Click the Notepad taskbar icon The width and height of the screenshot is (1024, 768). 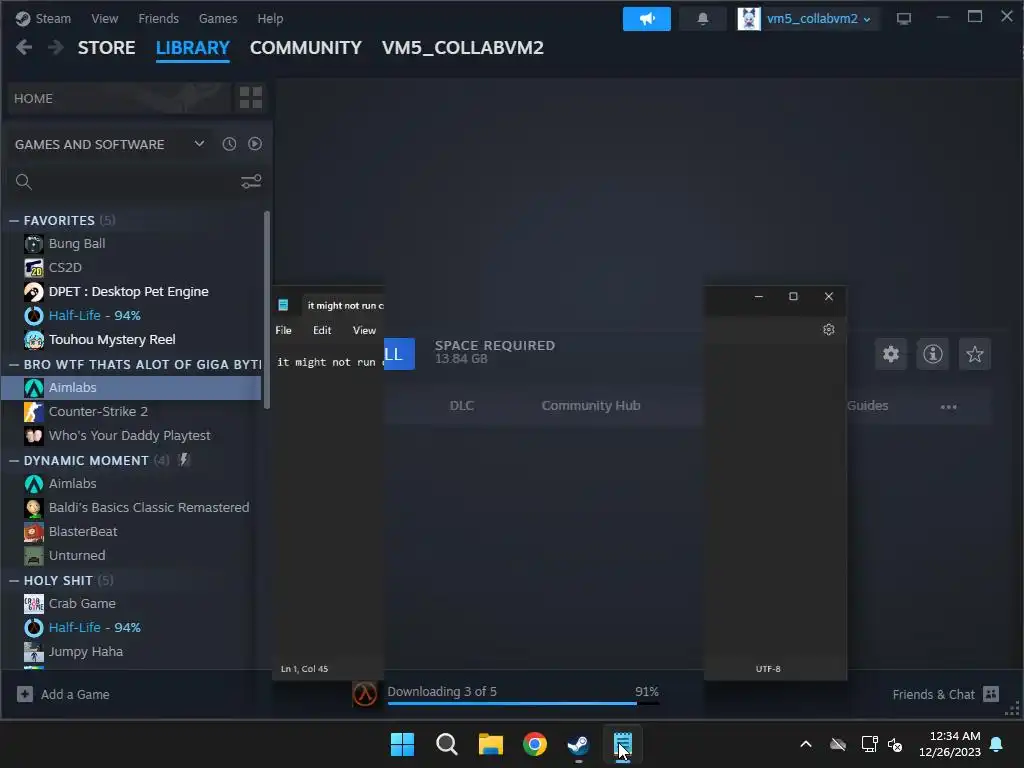pos(622,744)
